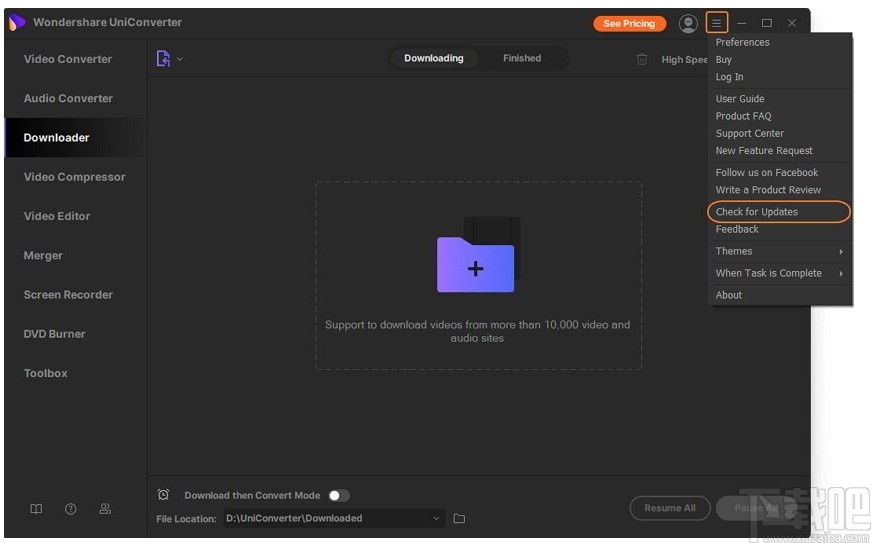Choose New Feature Request
The height and width of the screenshot is (543, 873).
tap(764, 150)
